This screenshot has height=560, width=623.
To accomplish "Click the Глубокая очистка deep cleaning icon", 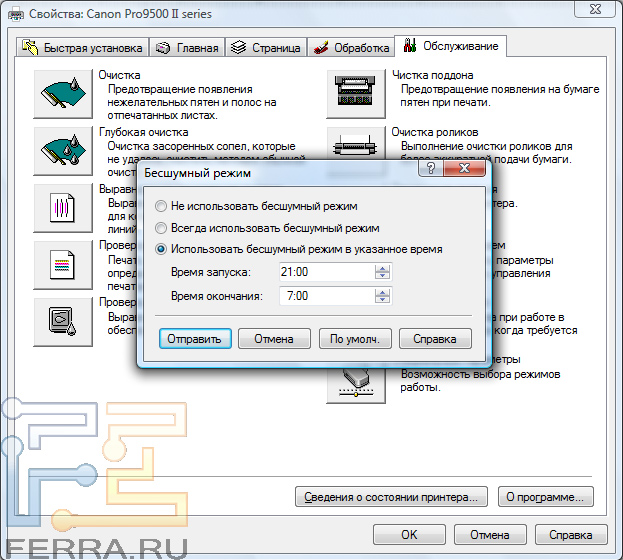I will click(63, 151).
